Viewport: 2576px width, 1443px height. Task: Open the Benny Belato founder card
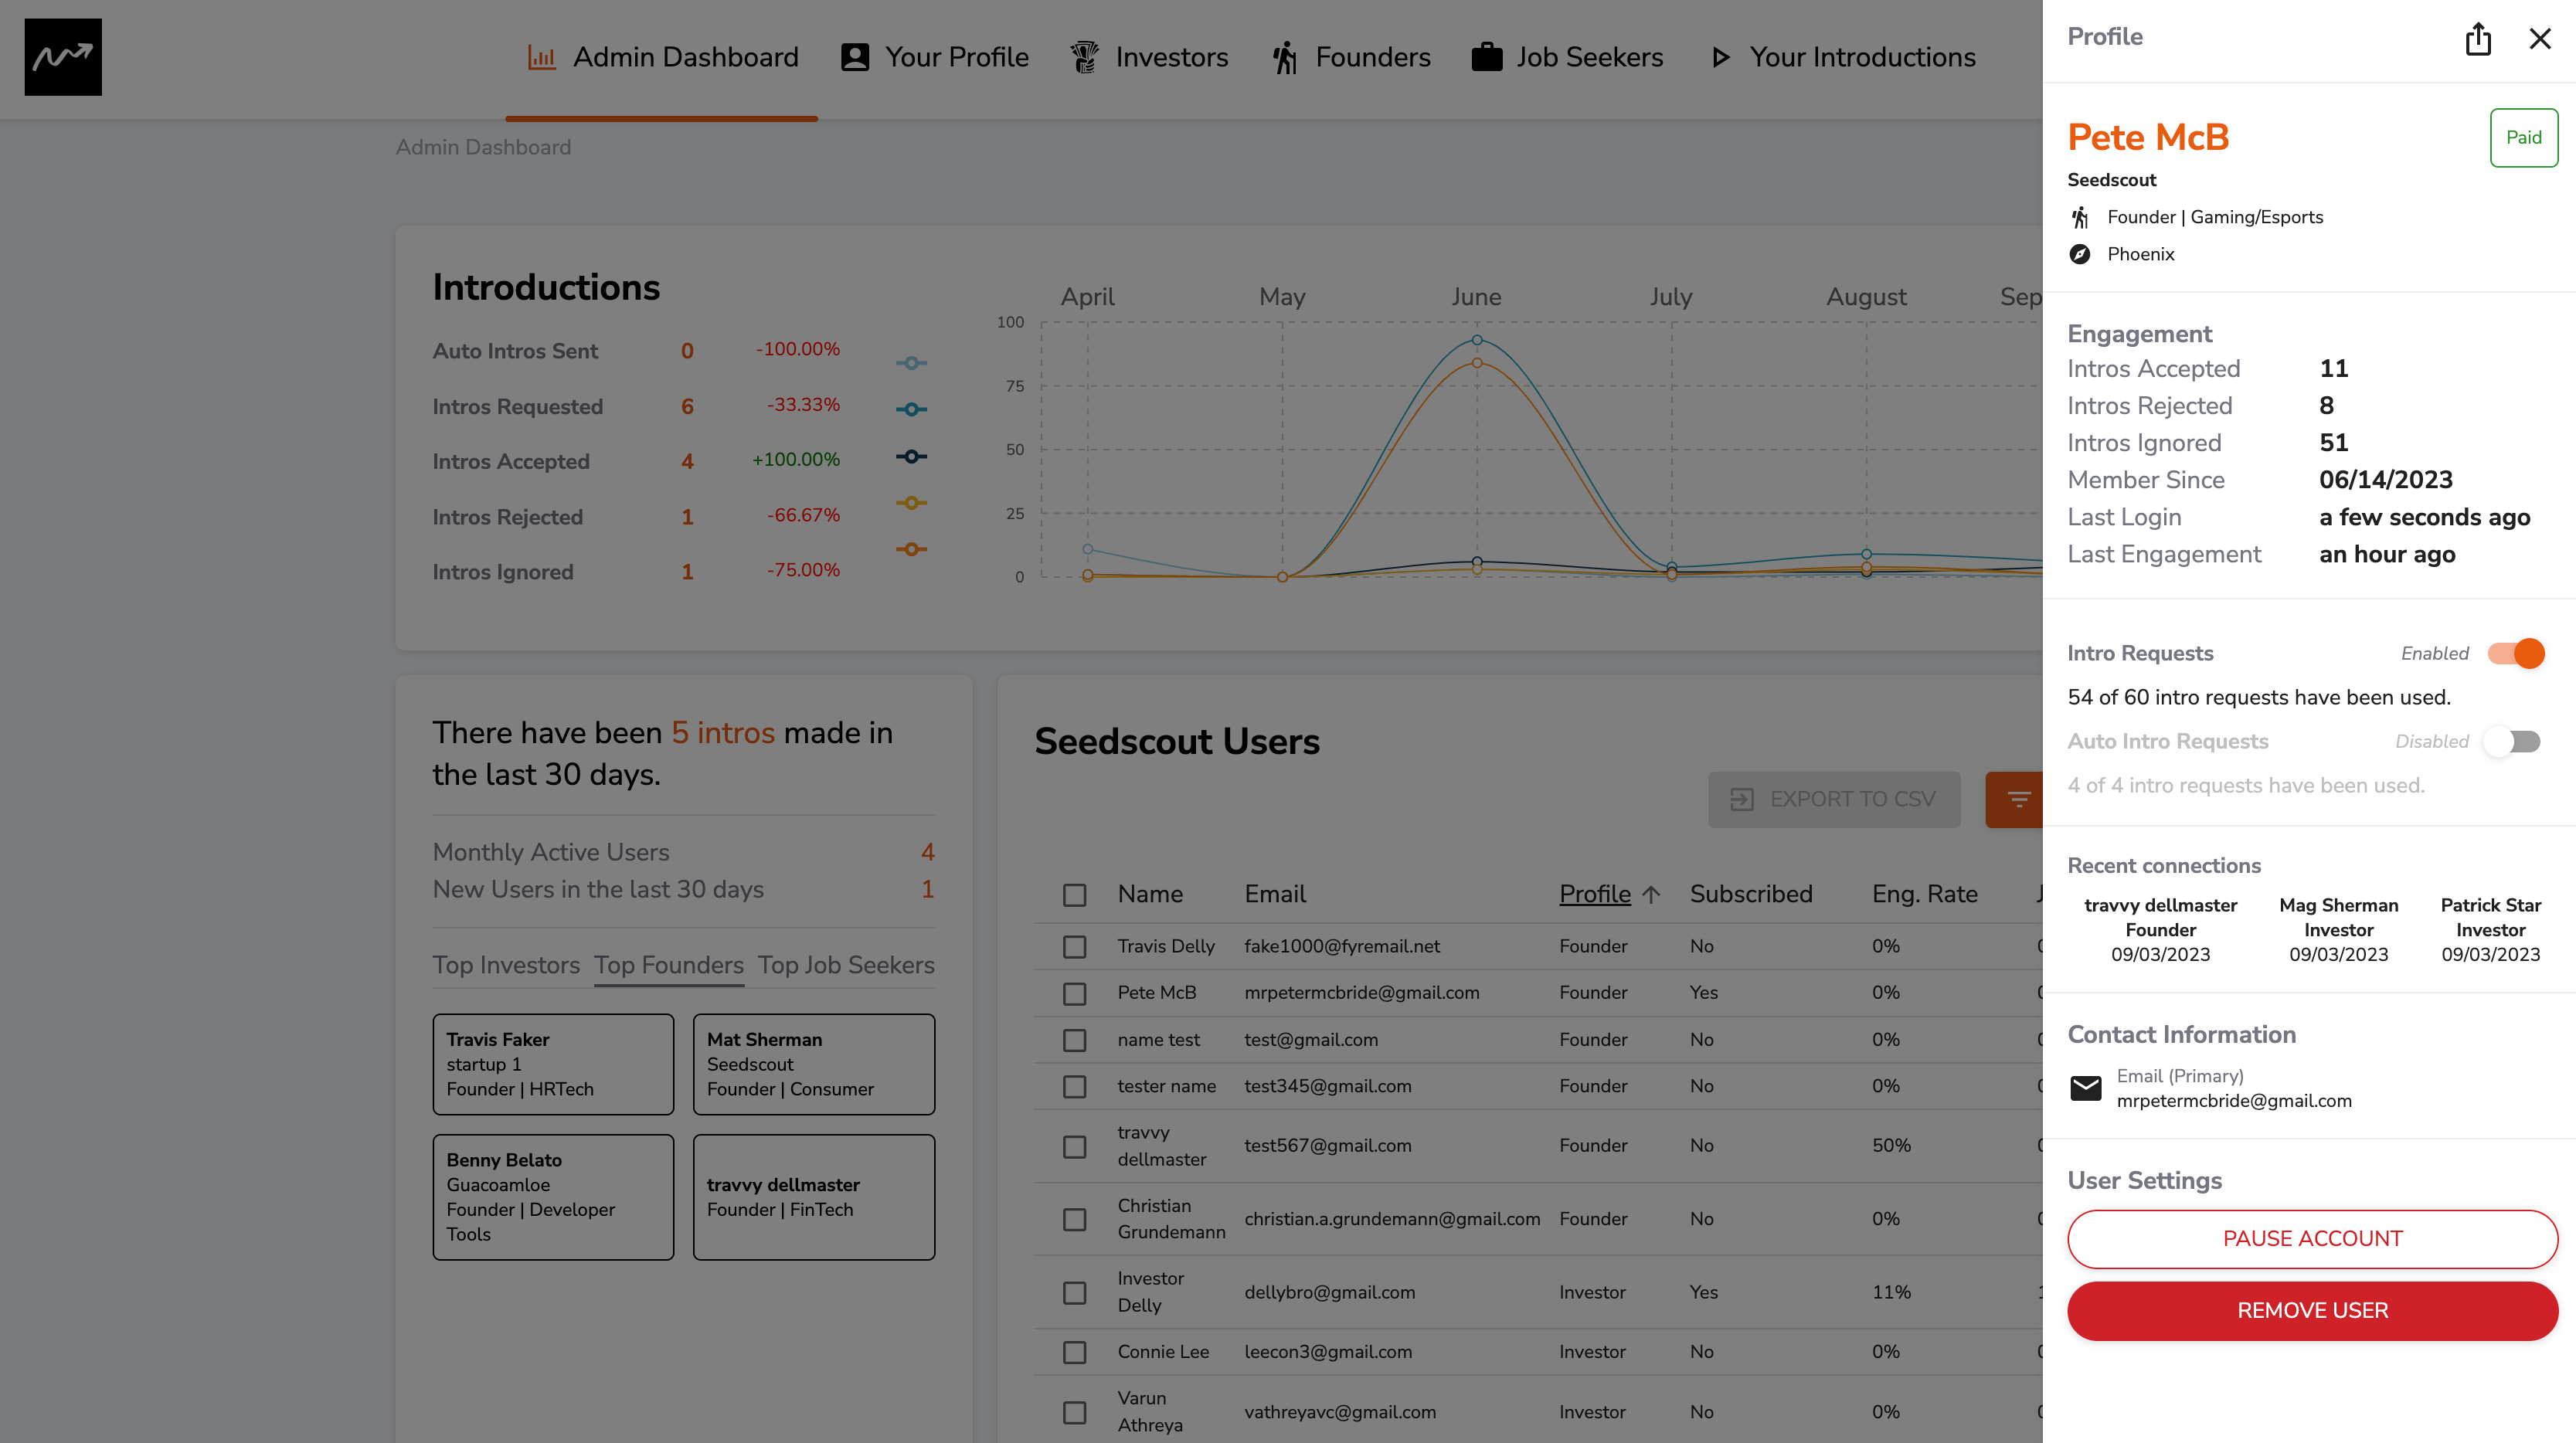pyautogui.click(x=553, y=1197)
